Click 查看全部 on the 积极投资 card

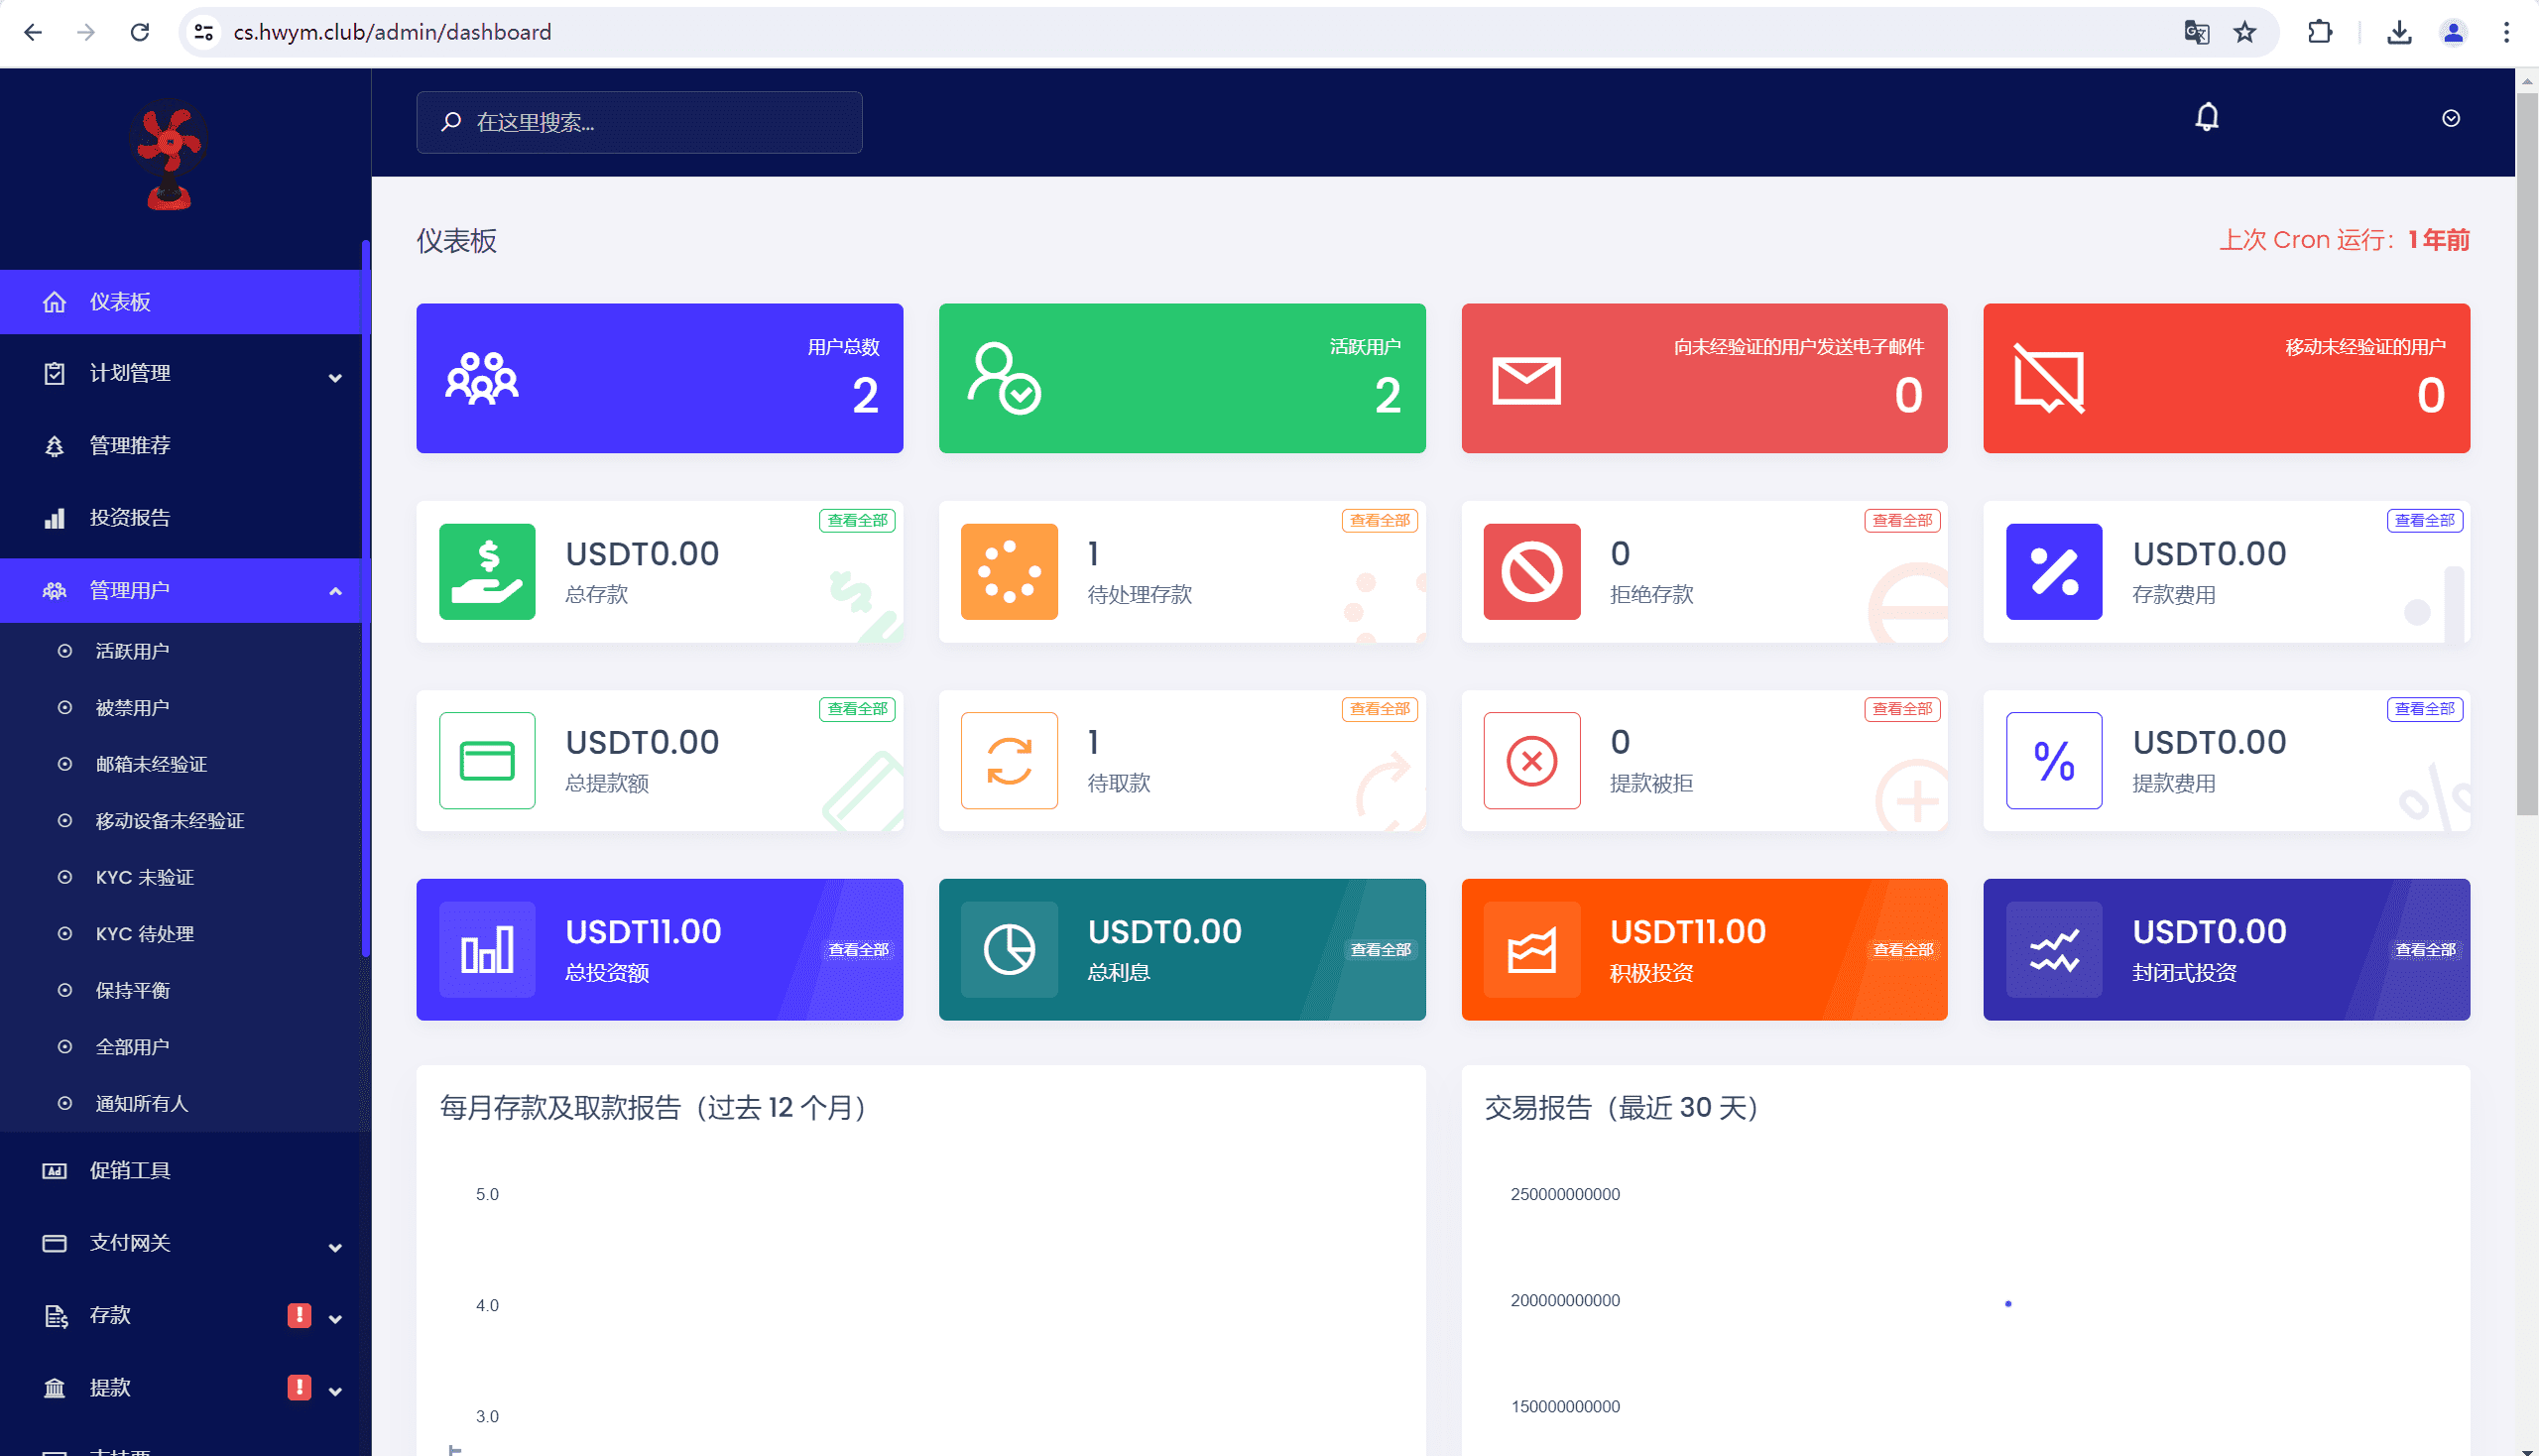1902,949
